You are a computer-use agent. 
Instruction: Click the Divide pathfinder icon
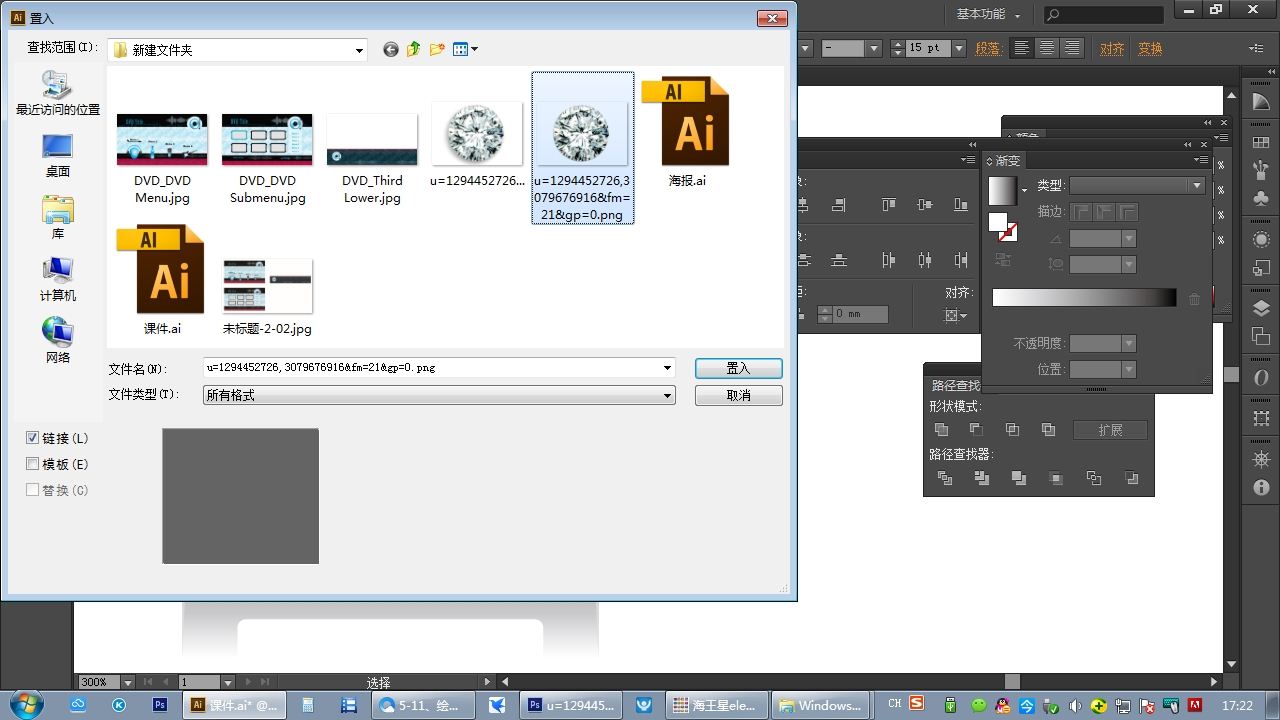[x=945, y=478]
